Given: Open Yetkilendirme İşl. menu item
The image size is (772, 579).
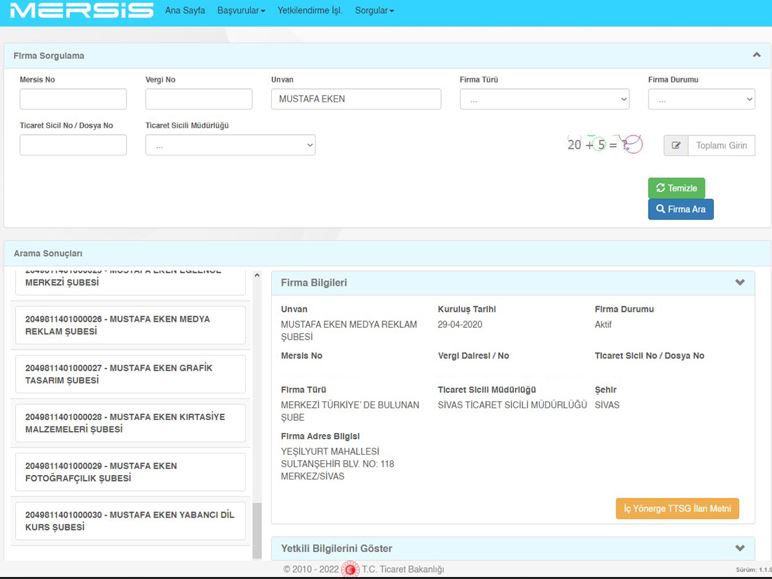Looking at the screenshot, I should [x=310, y=10].
